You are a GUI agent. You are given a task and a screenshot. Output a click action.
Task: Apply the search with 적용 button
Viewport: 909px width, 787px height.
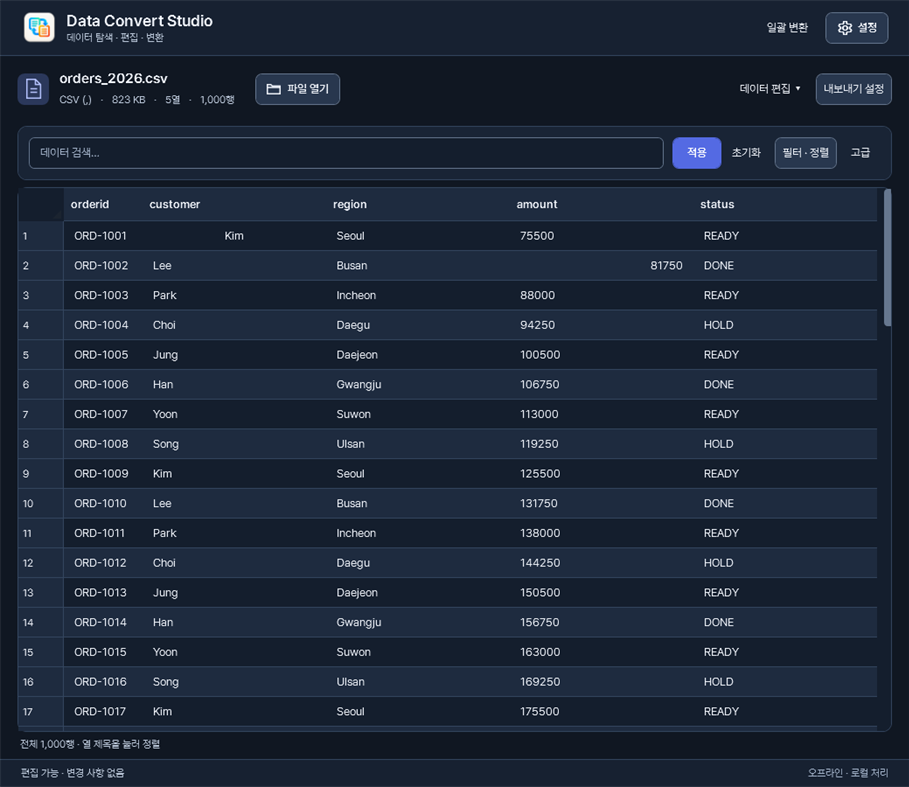point(696,153)
